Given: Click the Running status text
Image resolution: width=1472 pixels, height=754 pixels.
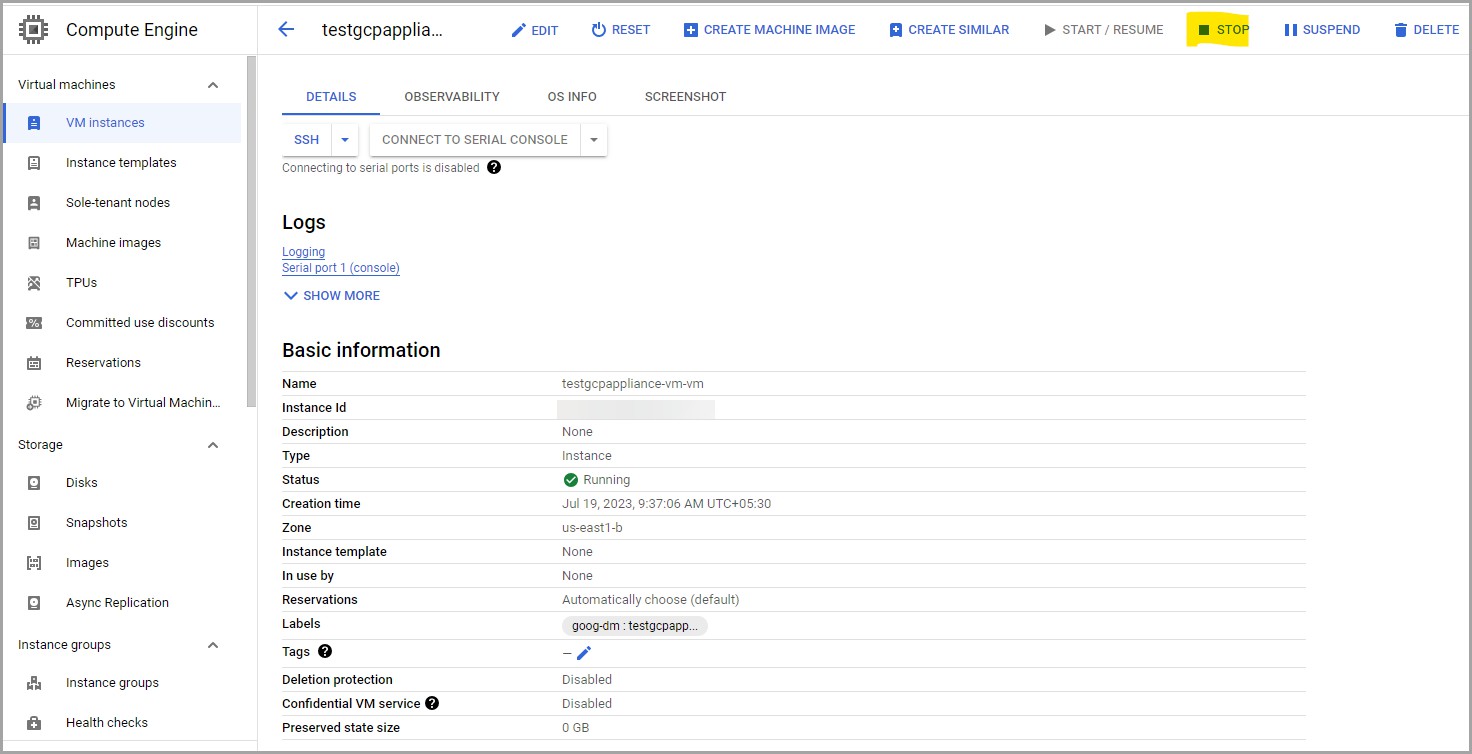Looking at the screenshot, I should (x=607, y=480).
